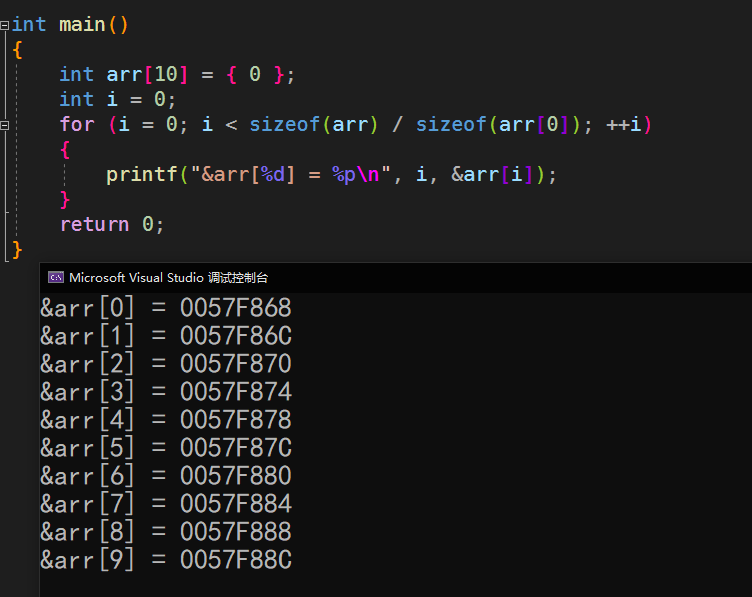The width and height of the screenshot is (752, 597).
Task: Collapse the main function fold marker
Action: point(4,25)
